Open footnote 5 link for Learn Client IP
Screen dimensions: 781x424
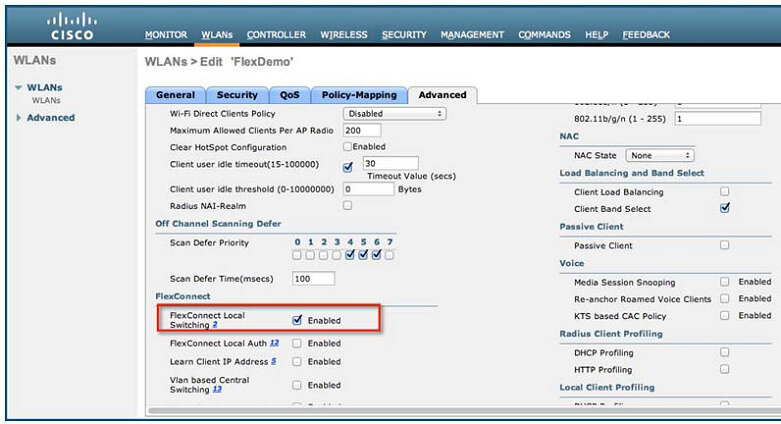pos(273,362)
